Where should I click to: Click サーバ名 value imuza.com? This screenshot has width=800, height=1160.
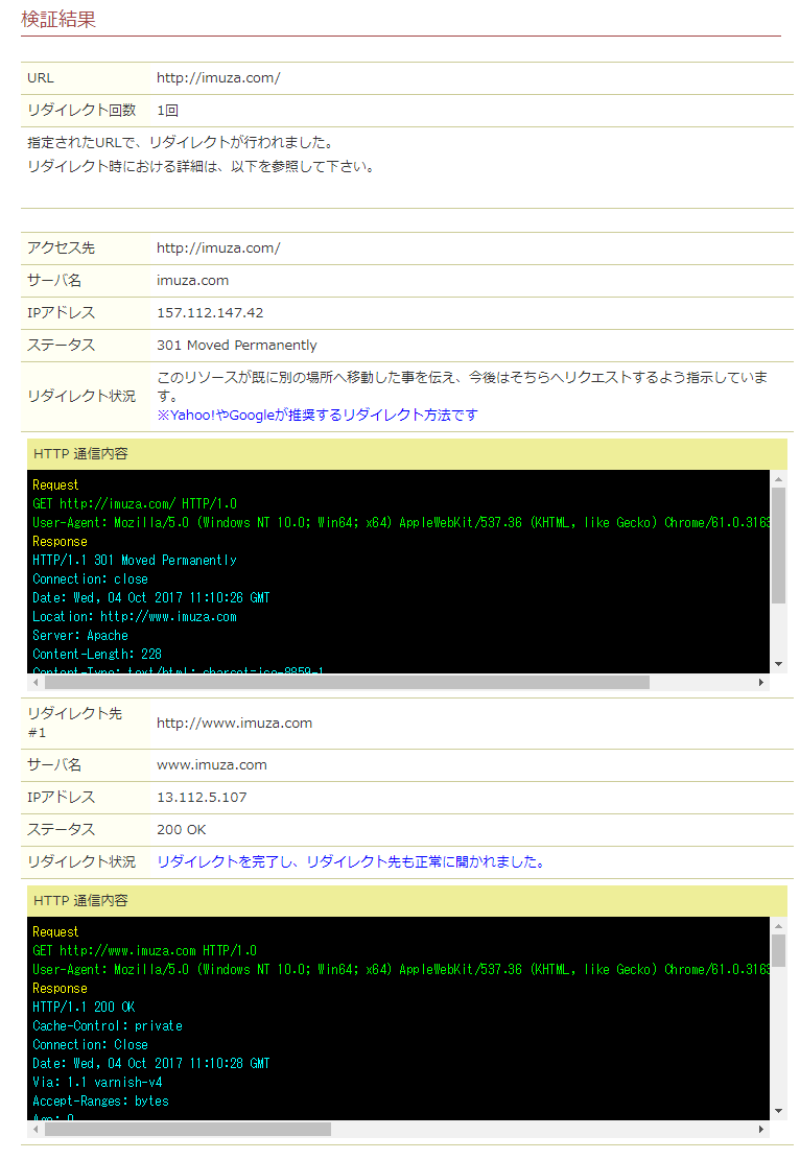pos(192,280)
